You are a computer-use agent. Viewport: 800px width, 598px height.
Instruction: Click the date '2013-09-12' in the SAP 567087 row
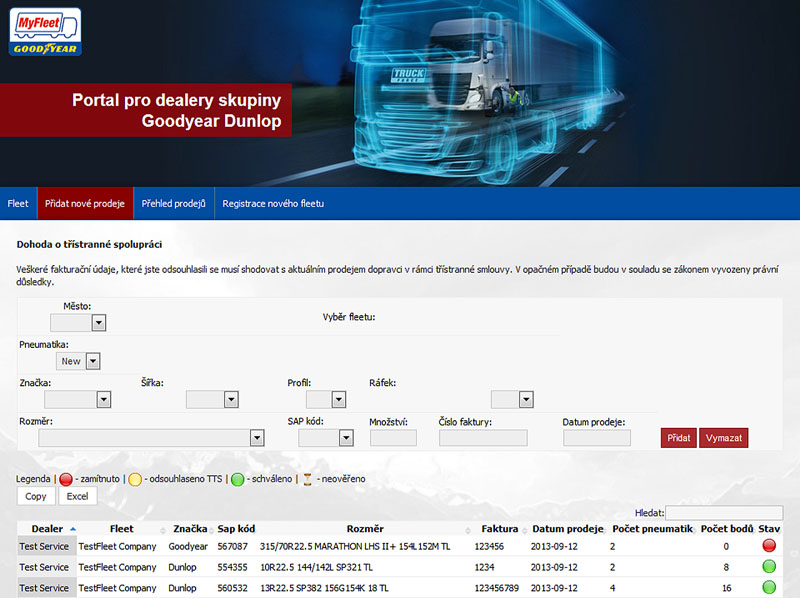pyautogui.click(x=554, y=546)
